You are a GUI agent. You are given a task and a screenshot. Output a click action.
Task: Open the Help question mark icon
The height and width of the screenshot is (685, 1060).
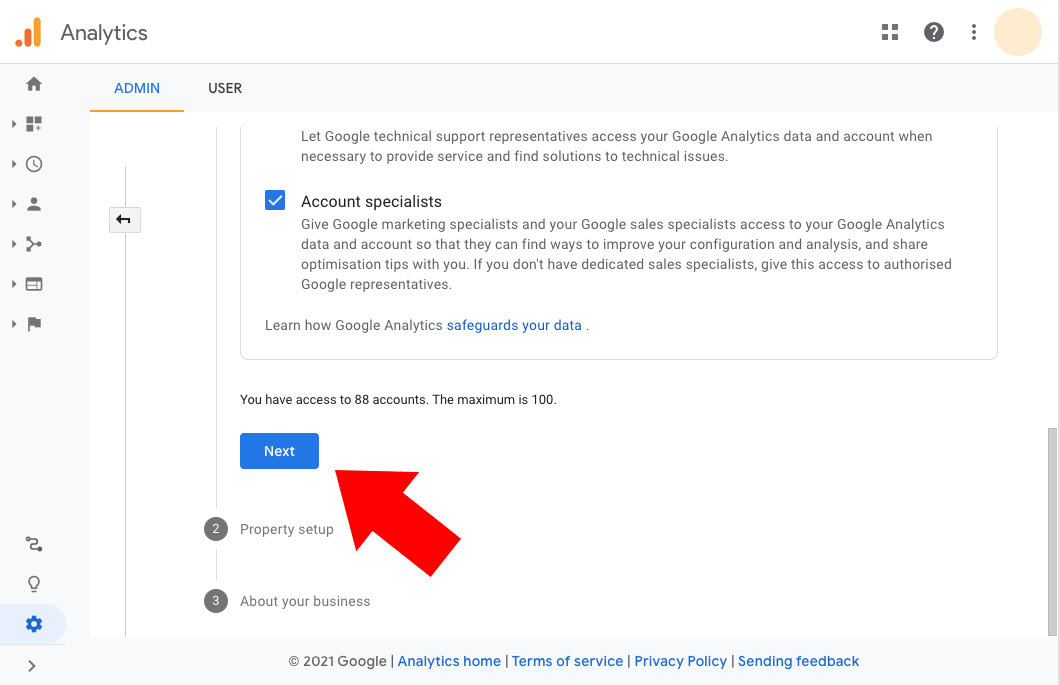(934, 32)
